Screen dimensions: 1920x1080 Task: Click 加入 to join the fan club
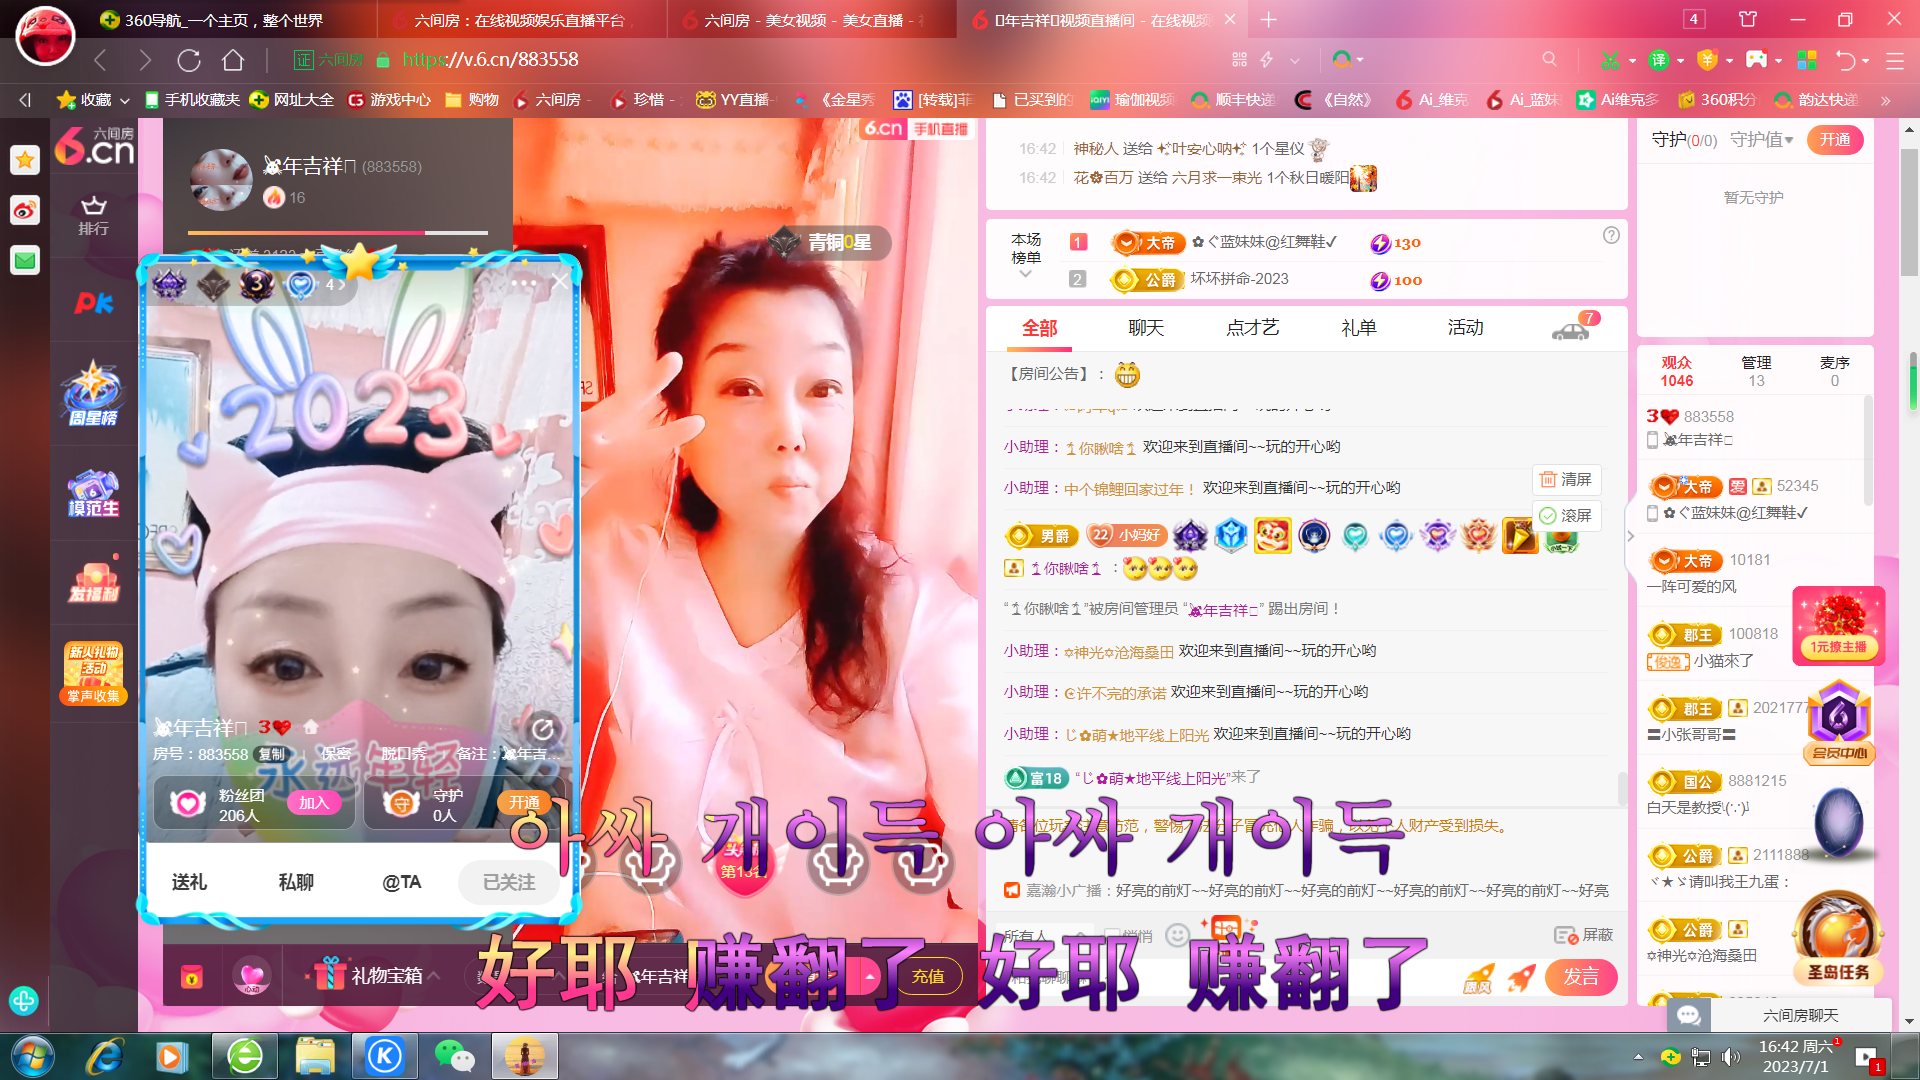tap(314, 803)
